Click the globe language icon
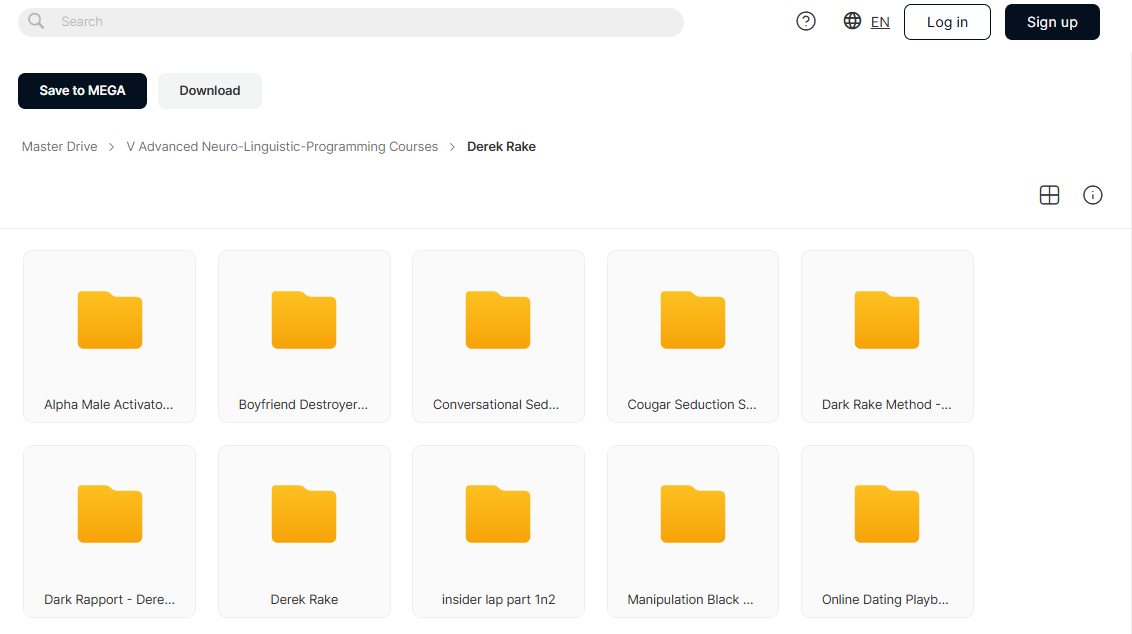The width and height of the screenshot is (1132, 634). (852, 21)
